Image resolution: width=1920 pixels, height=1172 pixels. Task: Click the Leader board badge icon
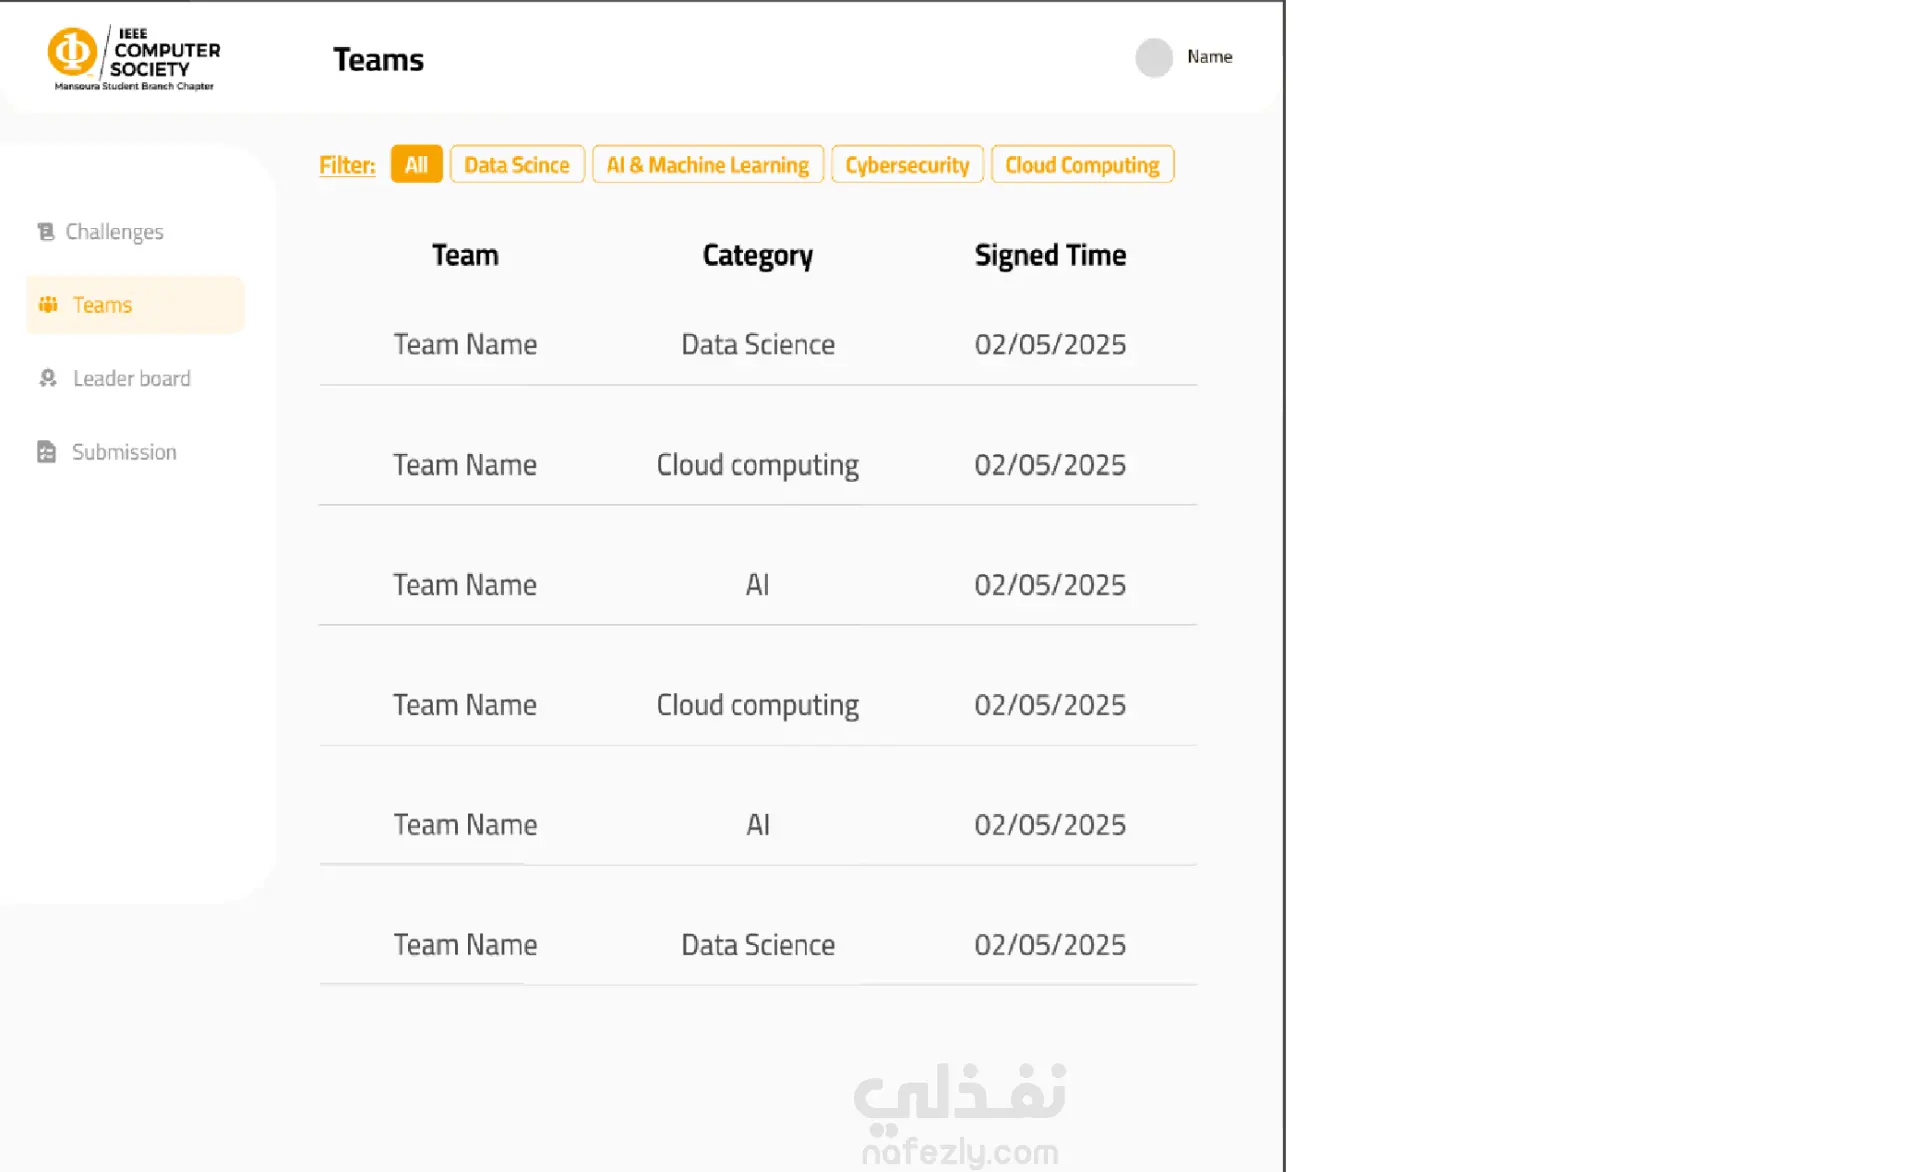pos(48,378)
